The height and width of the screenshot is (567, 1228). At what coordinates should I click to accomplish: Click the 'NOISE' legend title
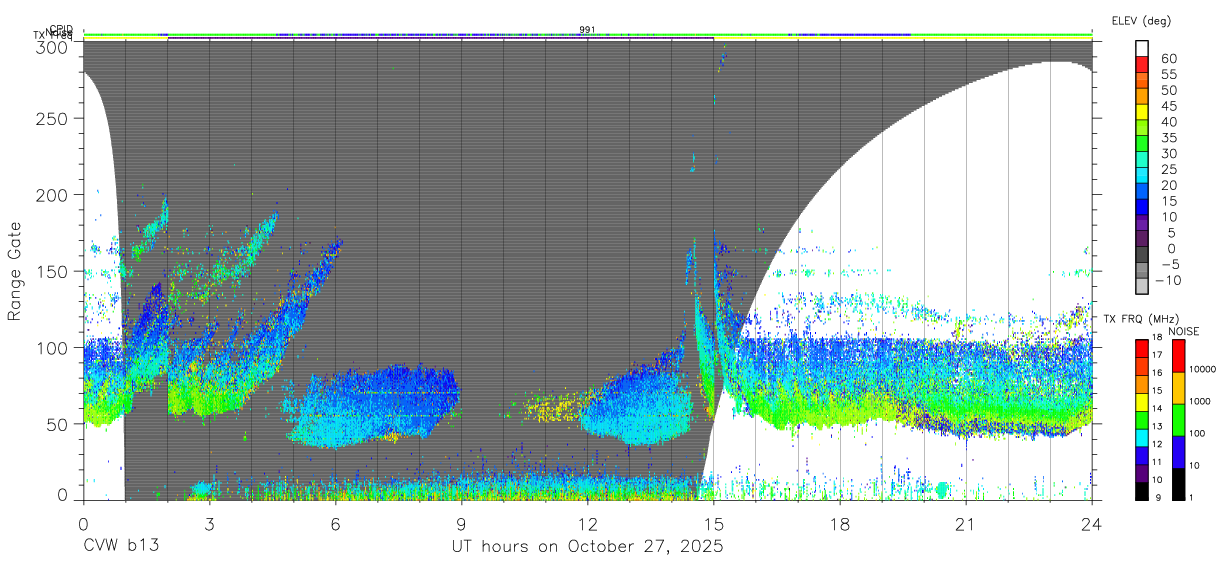click(x=1184, y=331)
